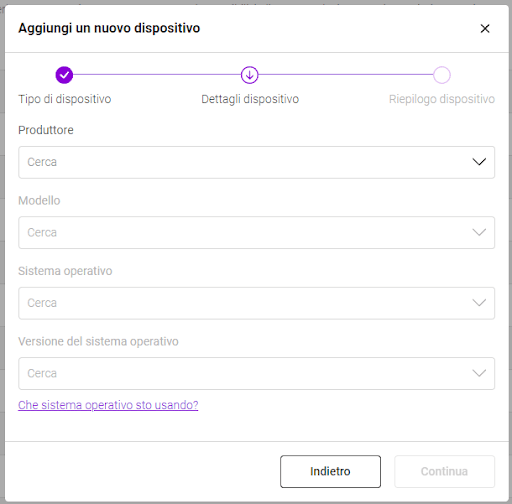Screen dimensions: 512x504
Task: Expand the Produttore dropdown chevron
Action: tap(479, 162)
